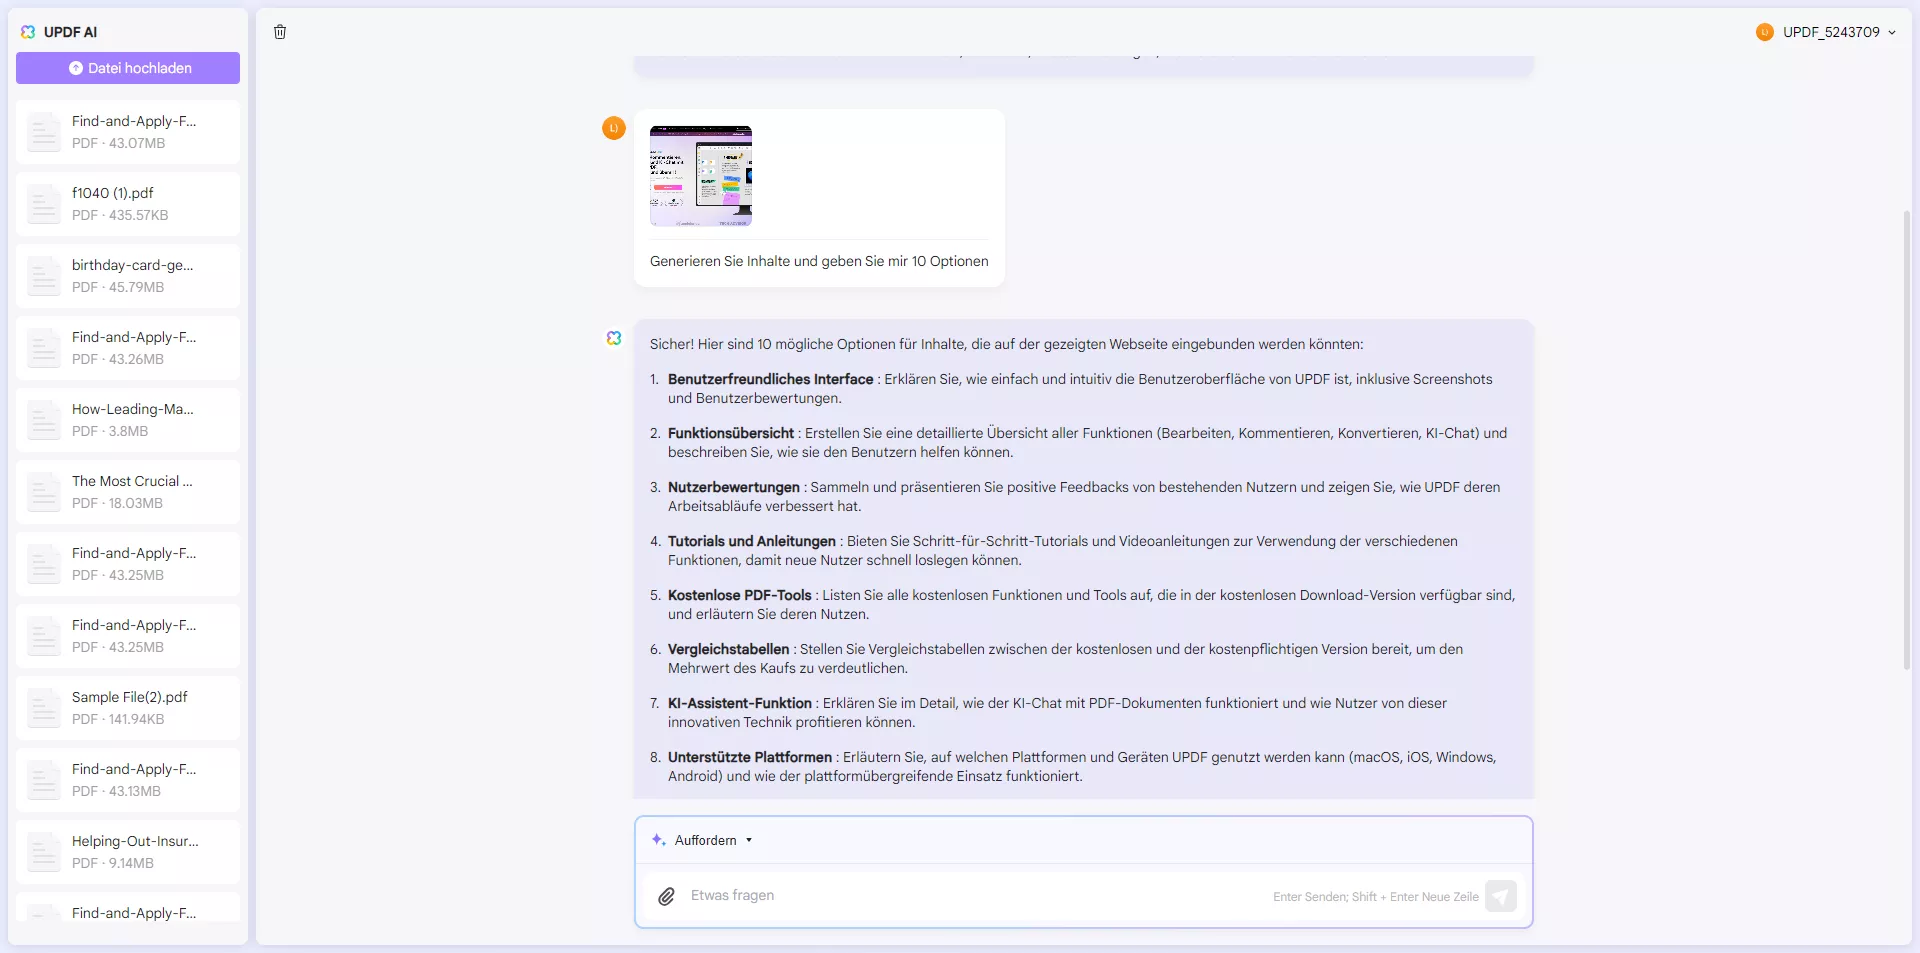
Task: Click the 141.94KB file size text
Action: (x=137, y=719)
